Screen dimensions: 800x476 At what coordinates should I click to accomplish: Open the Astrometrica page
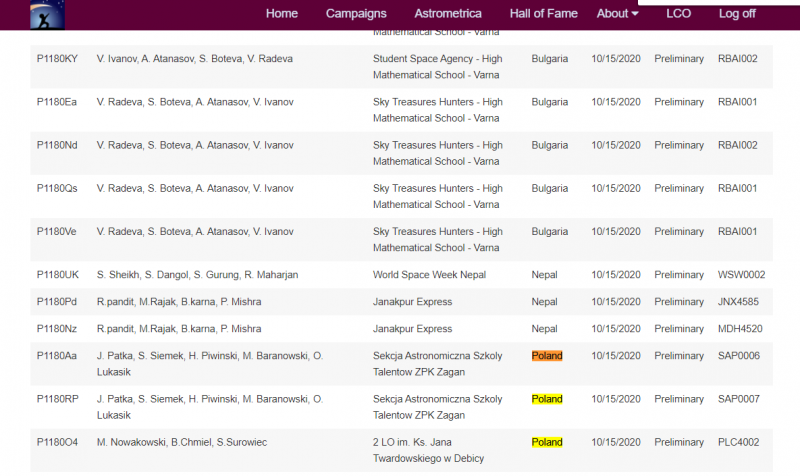(448, 13)
